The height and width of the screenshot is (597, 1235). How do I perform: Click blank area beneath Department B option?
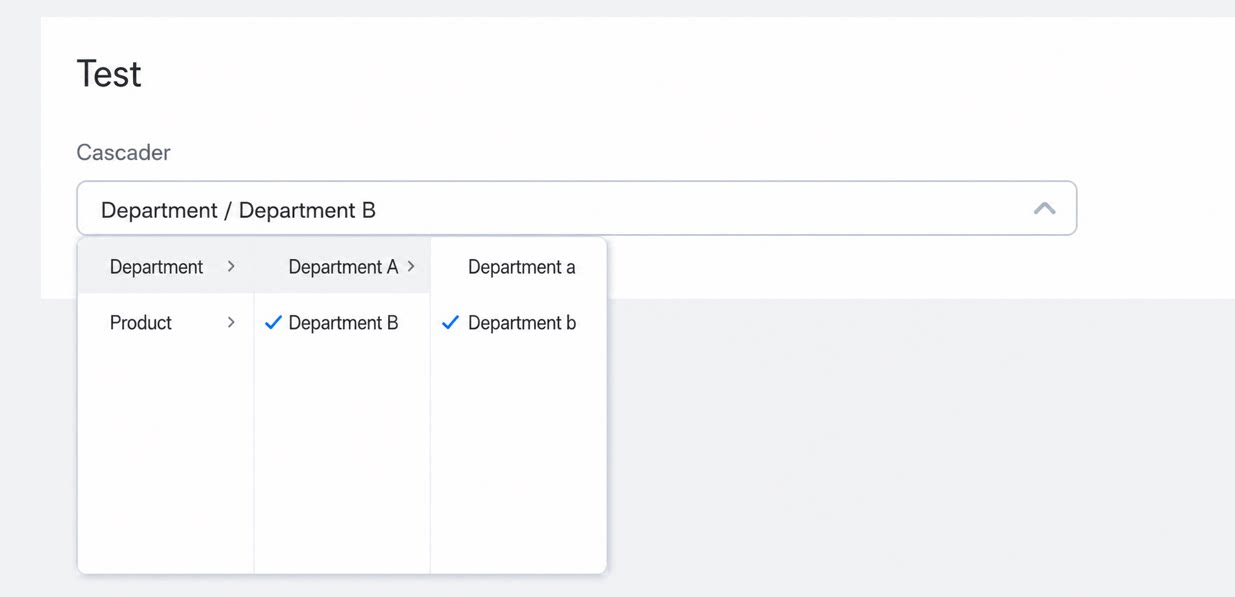(x=343, y=460)
